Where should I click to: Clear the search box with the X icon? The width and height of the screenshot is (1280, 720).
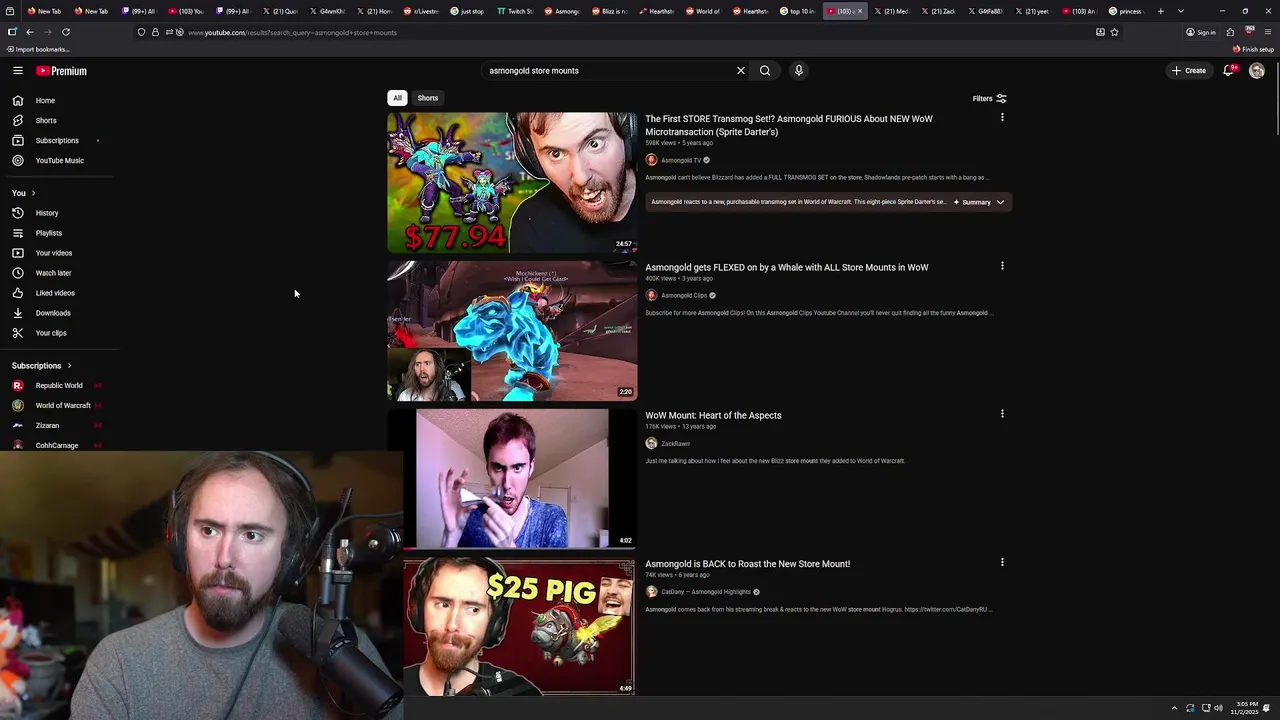pyautogui.click(x=741, y=71)
